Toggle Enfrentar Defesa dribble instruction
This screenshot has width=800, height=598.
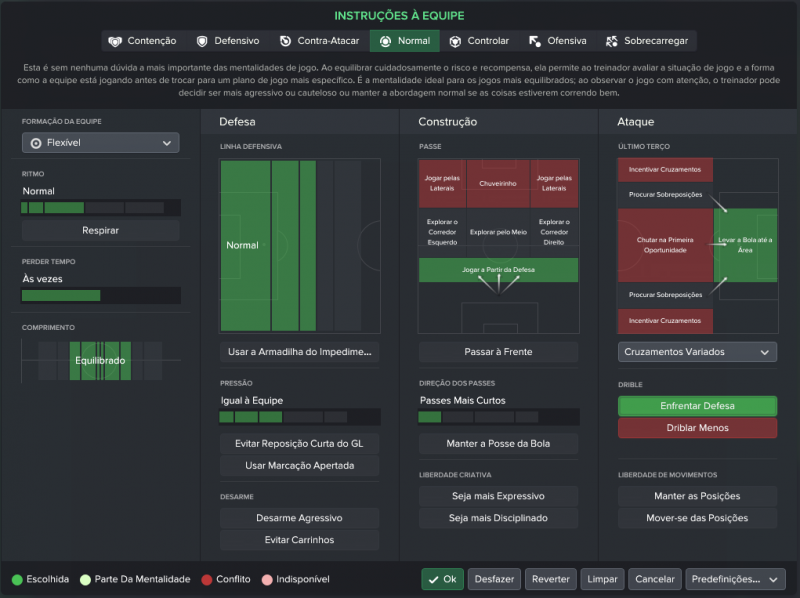coord(697,406)
